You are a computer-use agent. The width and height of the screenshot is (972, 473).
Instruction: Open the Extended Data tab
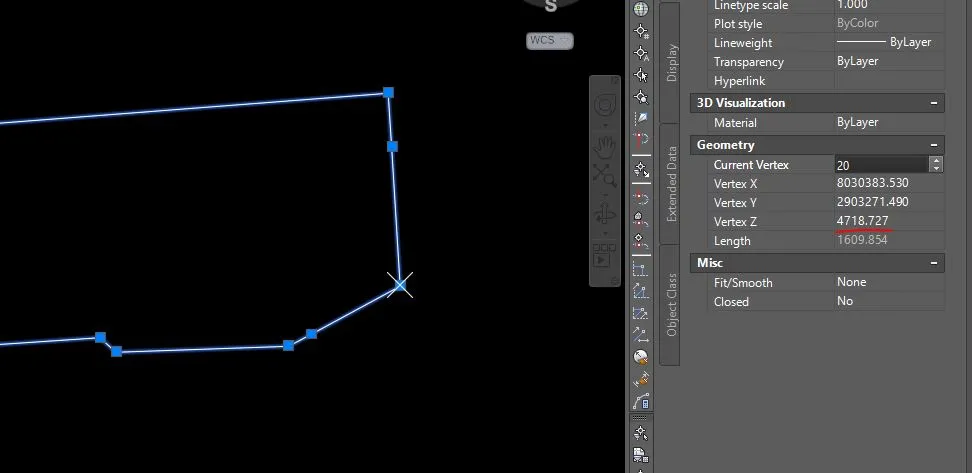671,183
